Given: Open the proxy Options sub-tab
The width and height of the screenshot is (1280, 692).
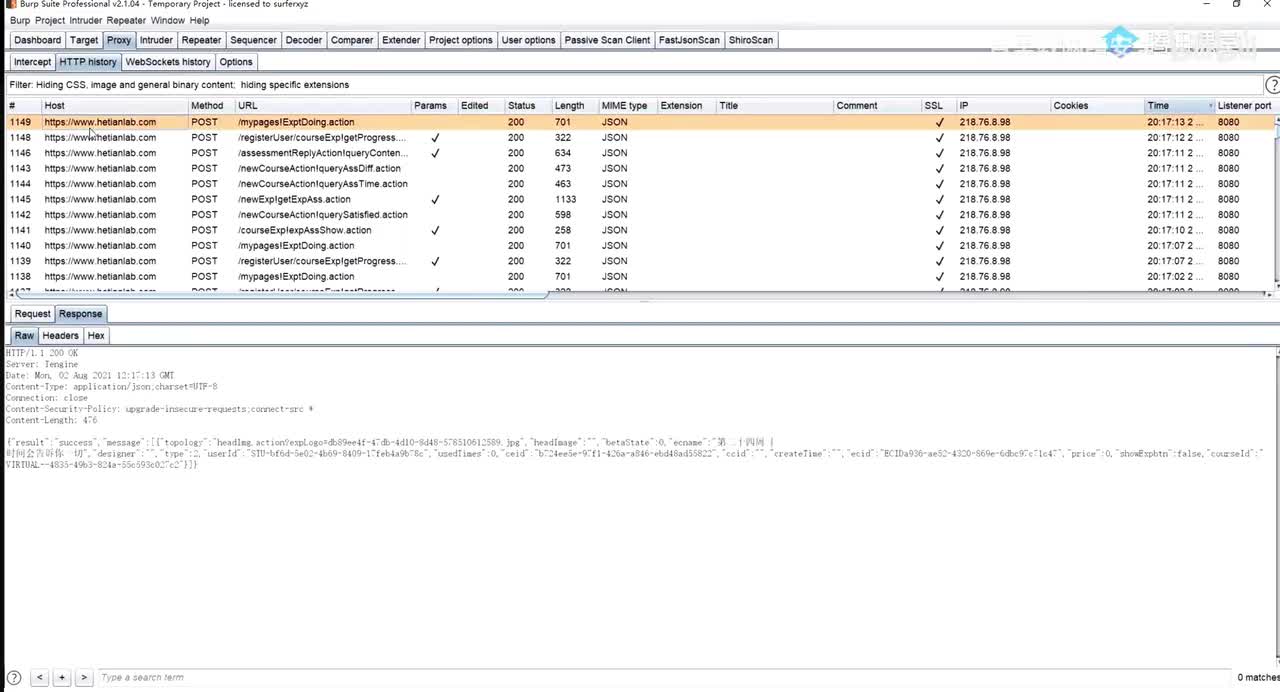Looking at the screenshot, I should (236, 62).
